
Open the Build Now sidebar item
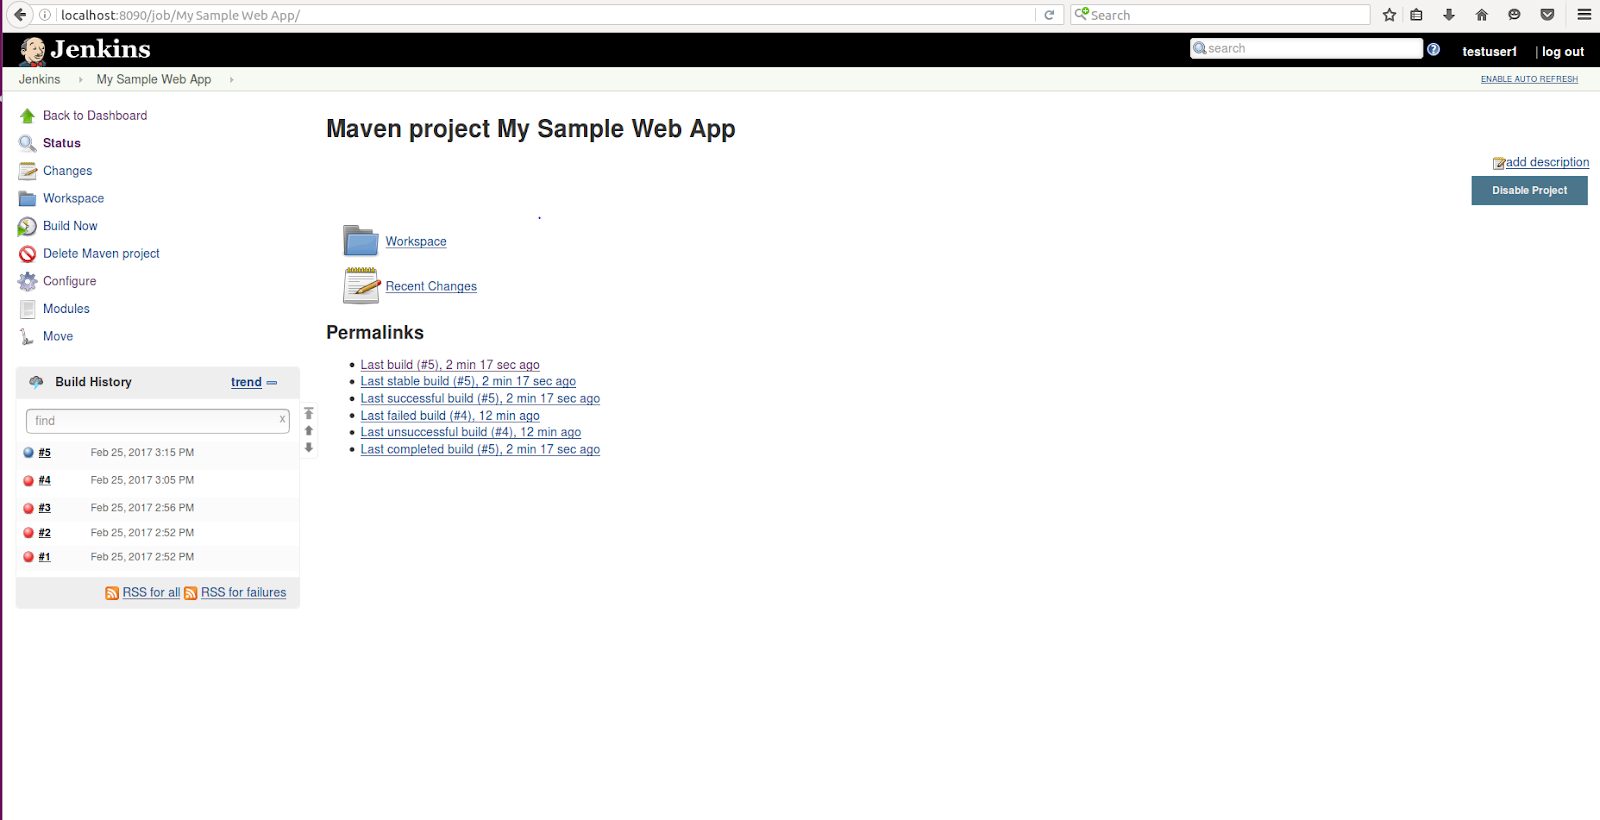pos(70,226)
